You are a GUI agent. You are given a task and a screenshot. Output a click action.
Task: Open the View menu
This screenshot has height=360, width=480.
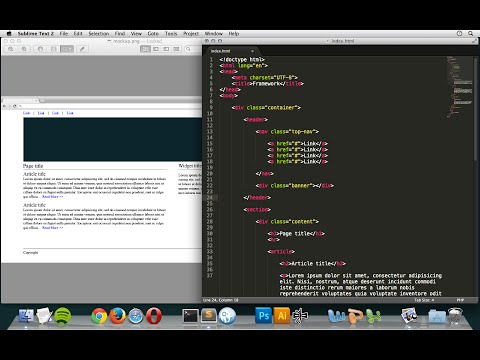click(136, 34)
